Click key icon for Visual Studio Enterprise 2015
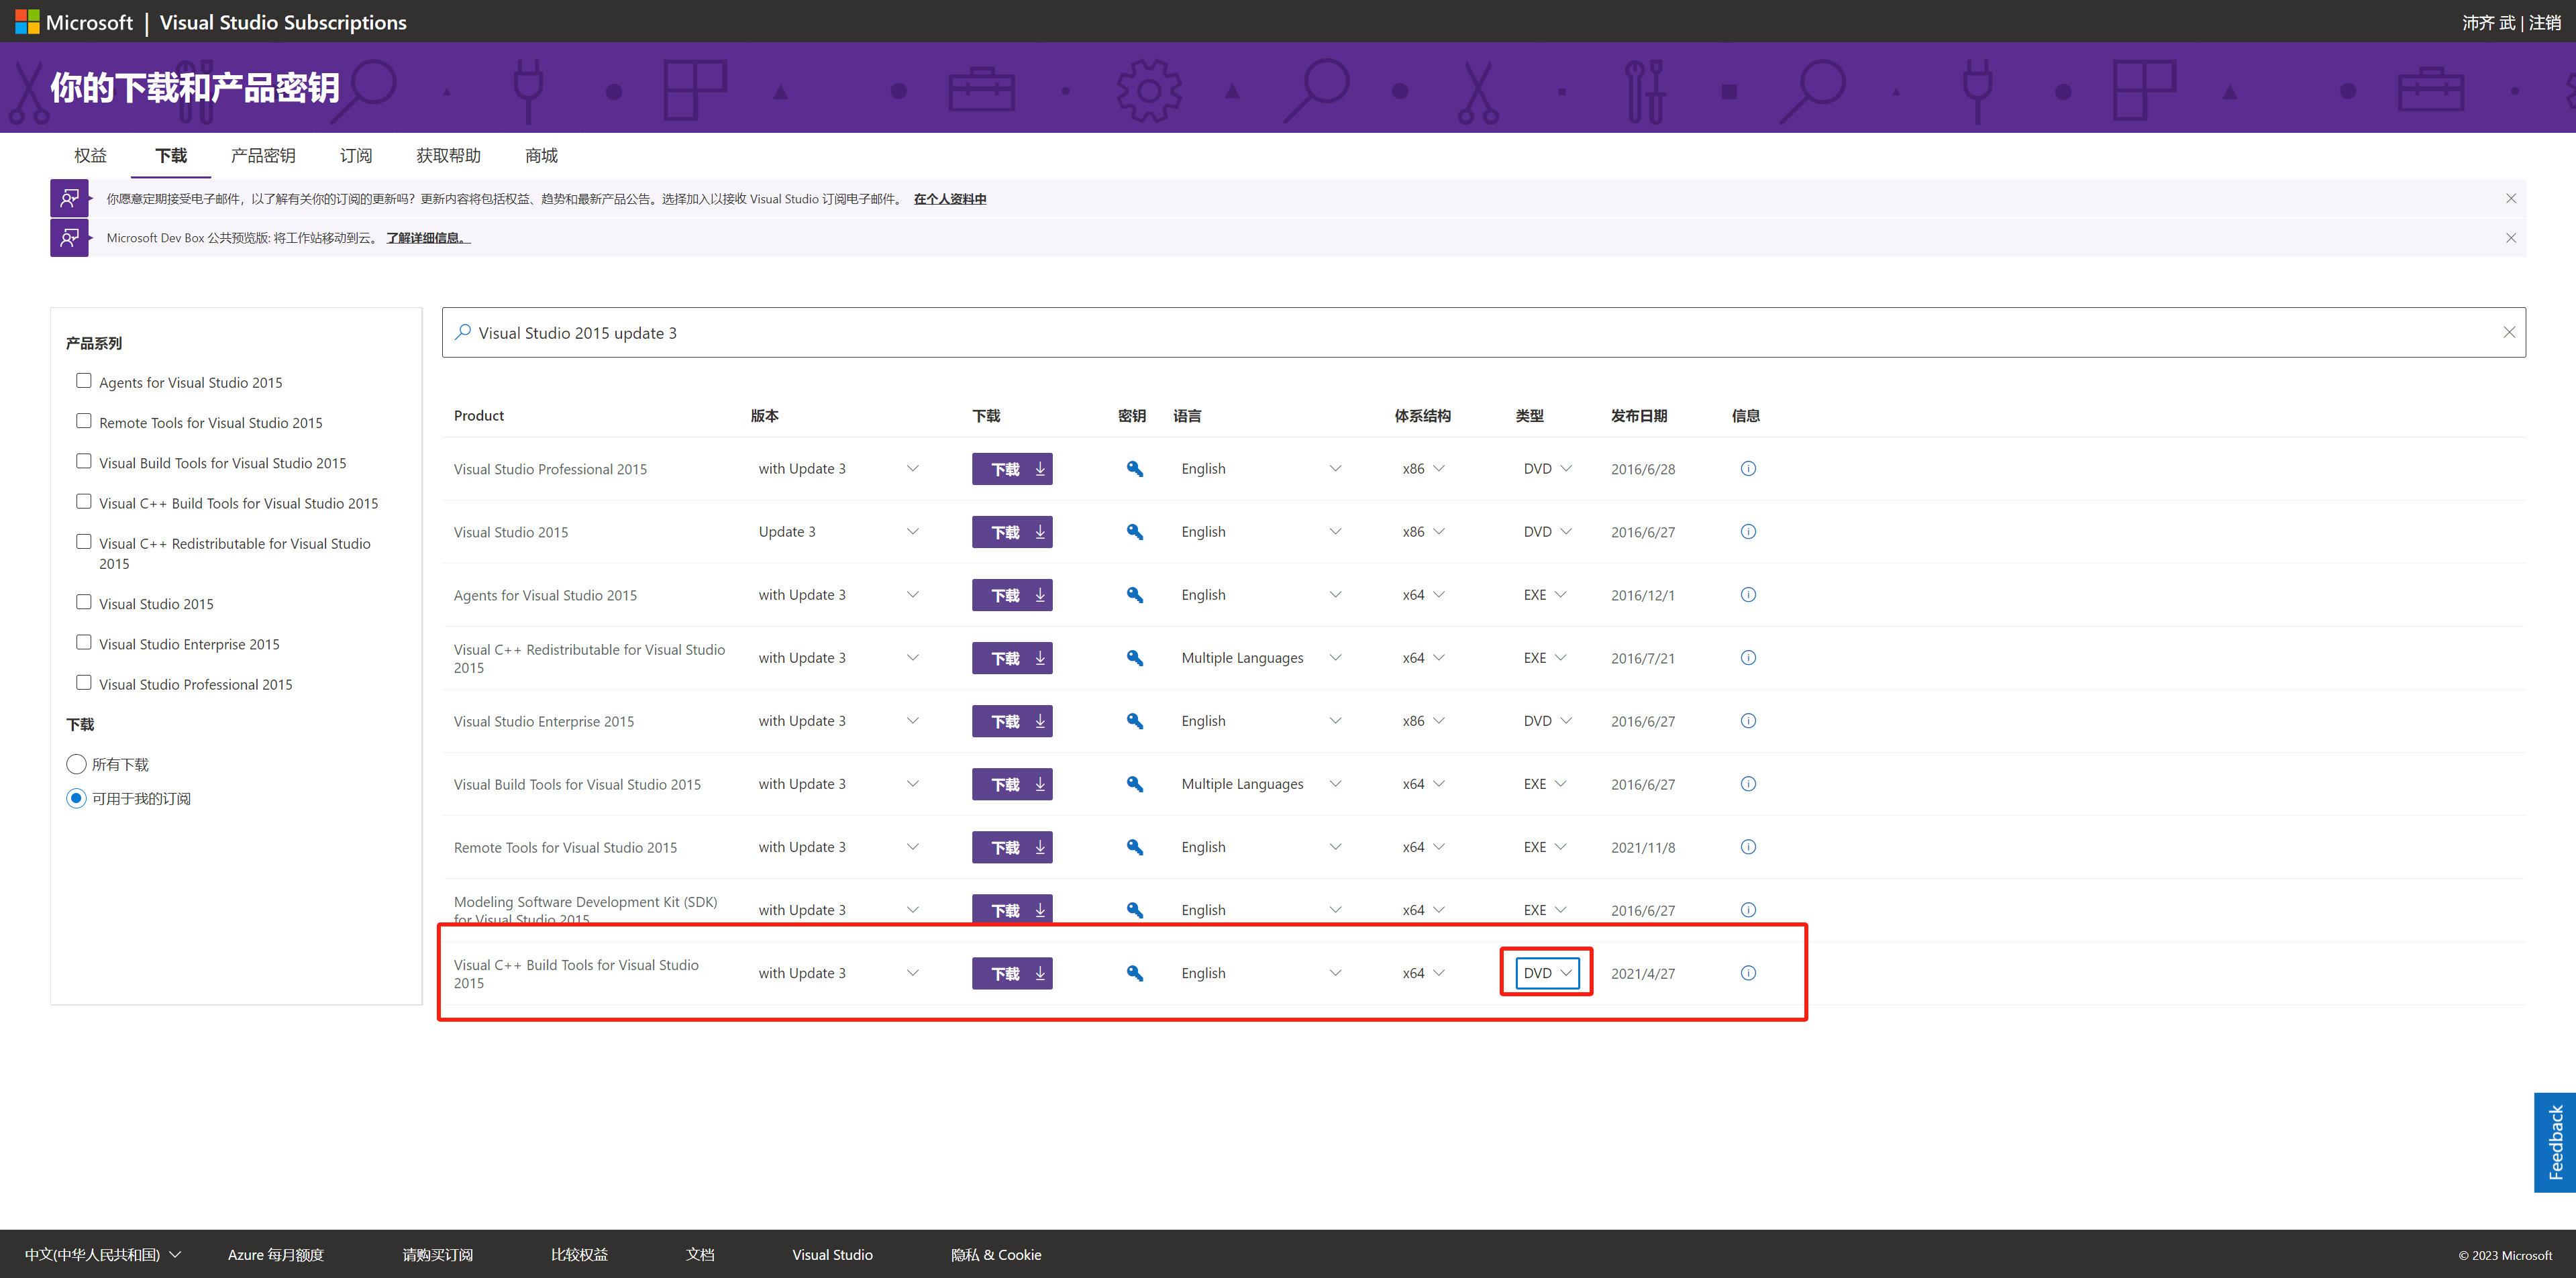 (x=1134, y=721)
